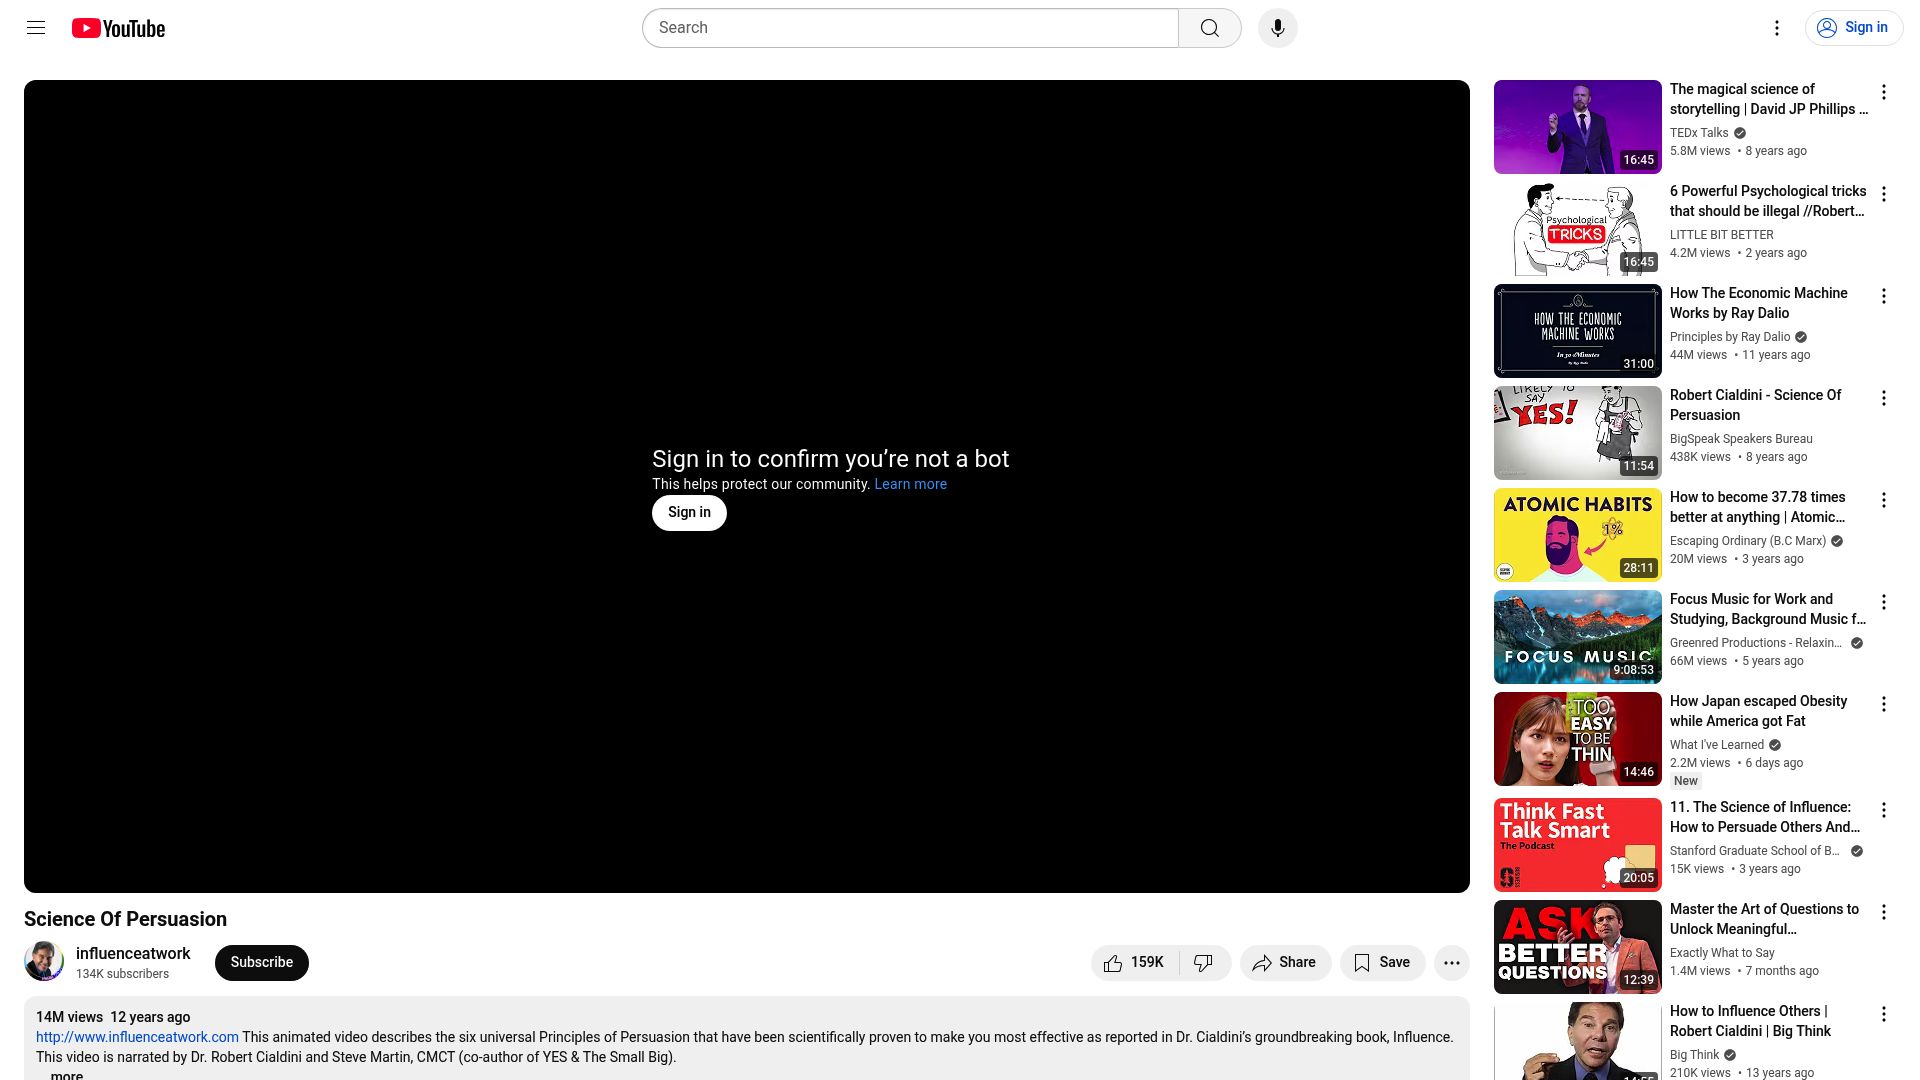
Task: Open BigSpeak Speakers Bureau channel name
Action: 1741,439
